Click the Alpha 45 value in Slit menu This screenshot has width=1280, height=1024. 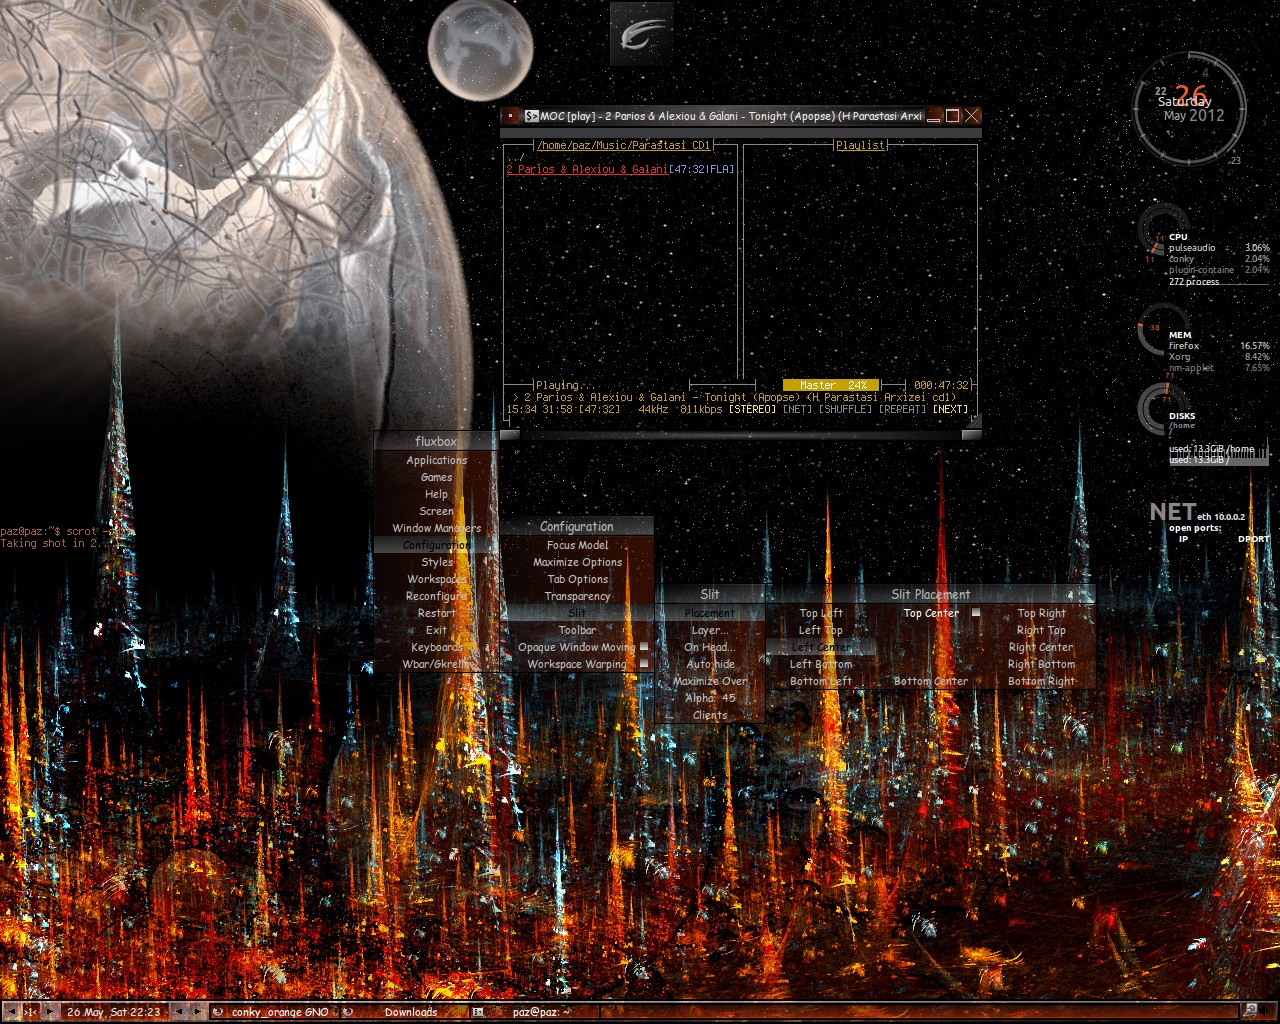pyautogui.click(x=710, y=698)
